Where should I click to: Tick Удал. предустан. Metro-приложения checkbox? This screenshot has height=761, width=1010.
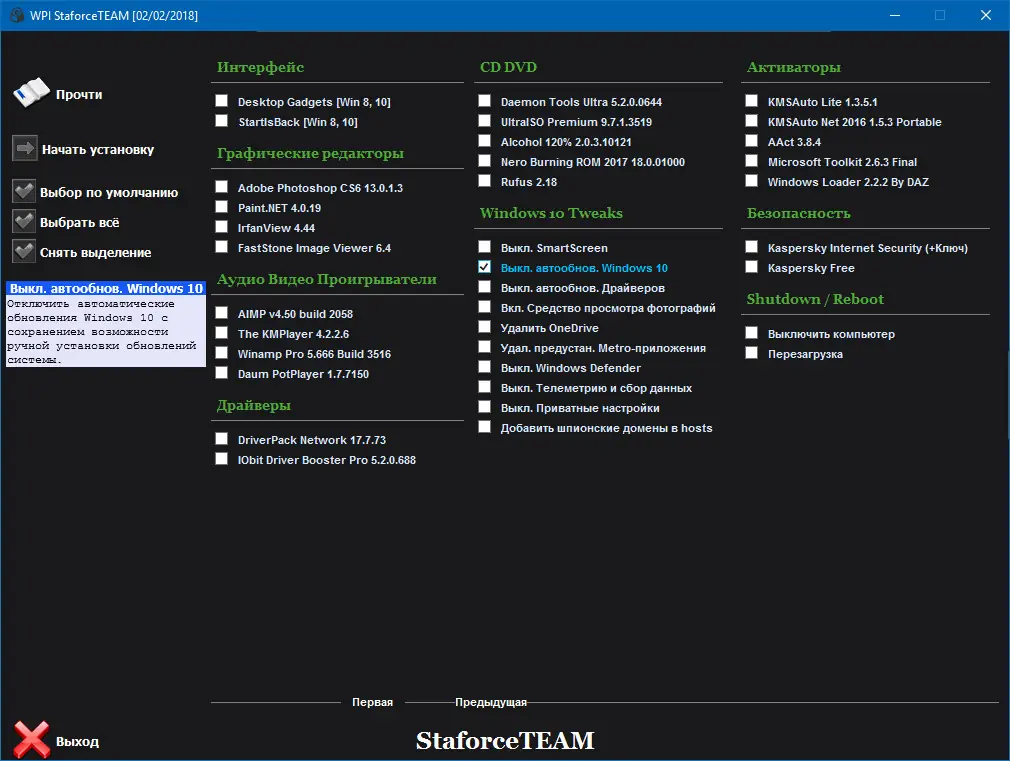(x=484, y=346)
